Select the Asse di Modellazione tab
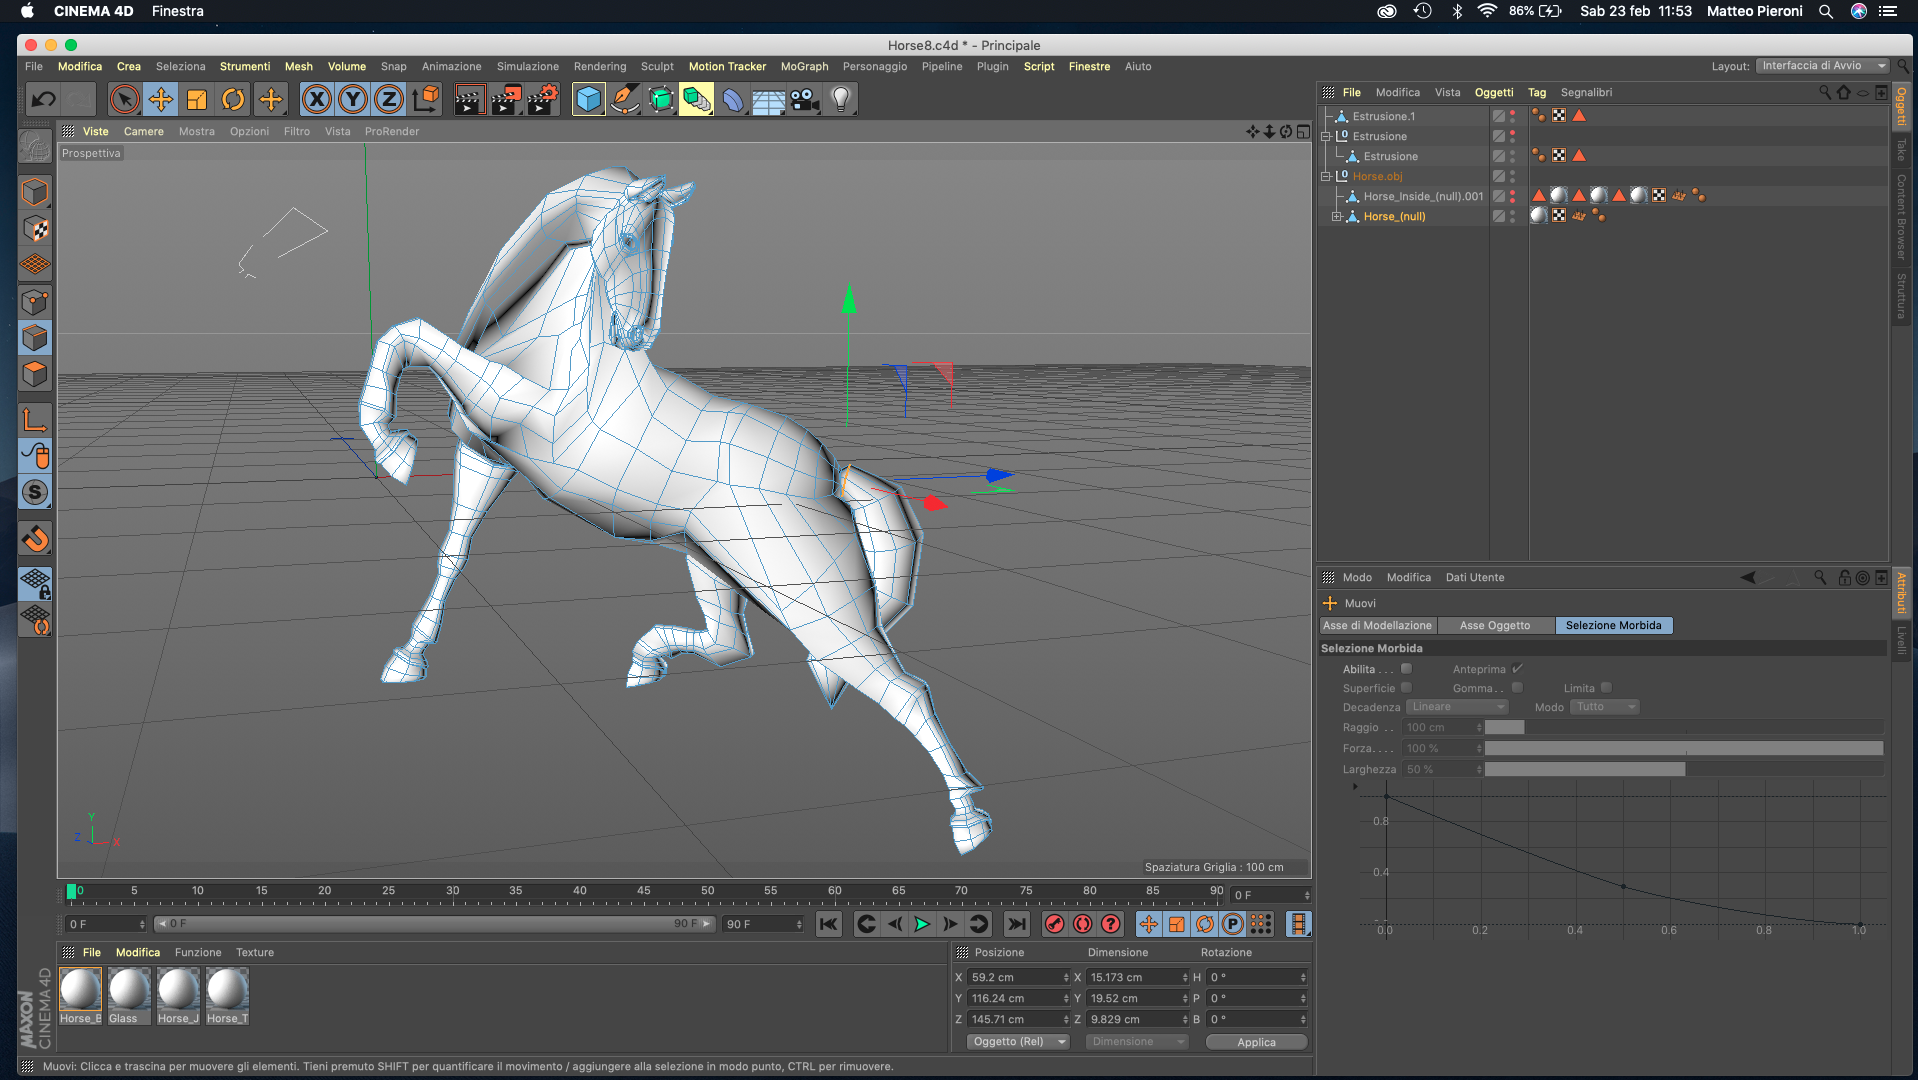 click(x=1377, y=625)
